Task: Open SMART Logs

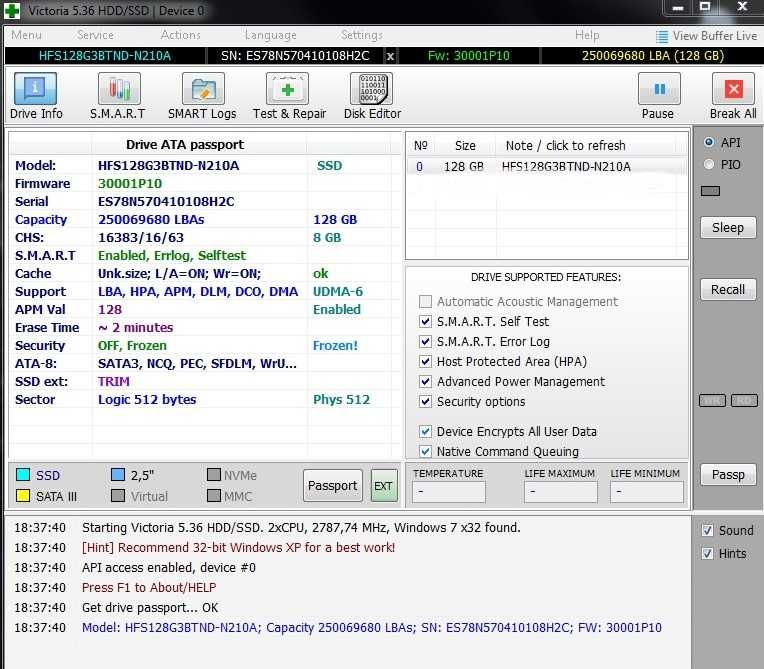Action: click(x=203, y=89)
